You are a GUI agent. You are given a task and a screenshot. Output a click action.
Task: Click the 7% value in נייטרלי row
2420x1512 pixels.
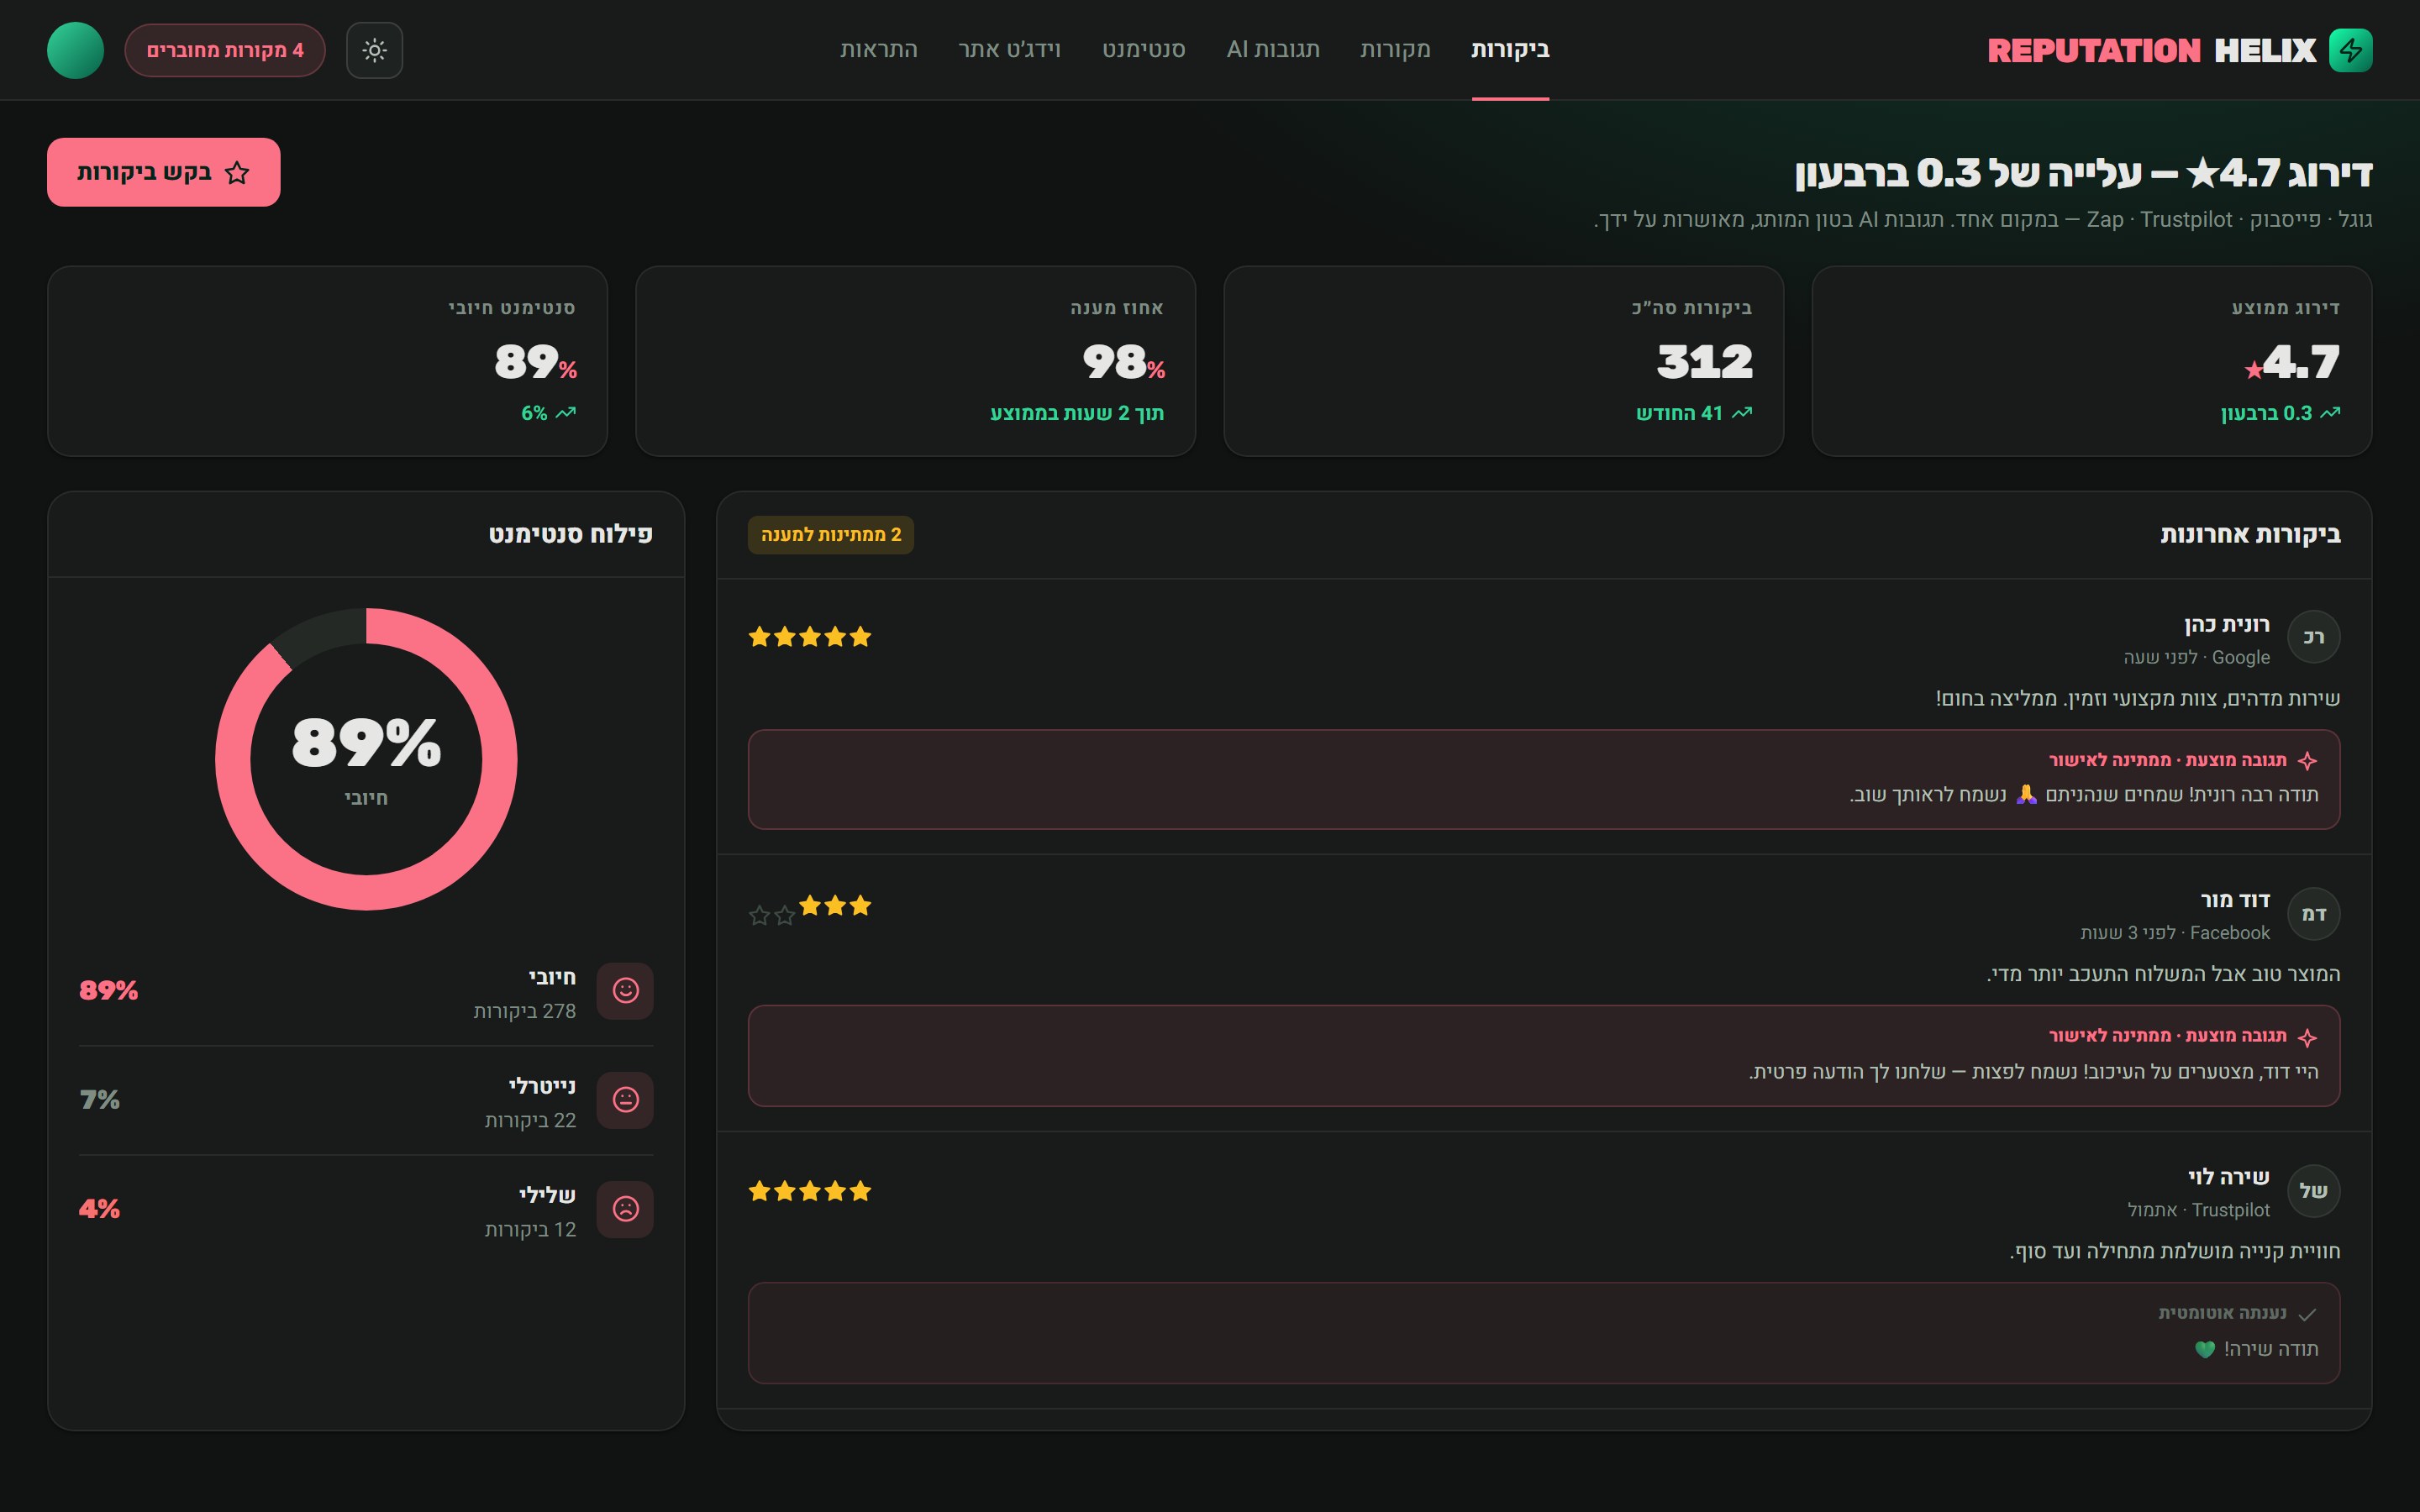coord(99,1100)
